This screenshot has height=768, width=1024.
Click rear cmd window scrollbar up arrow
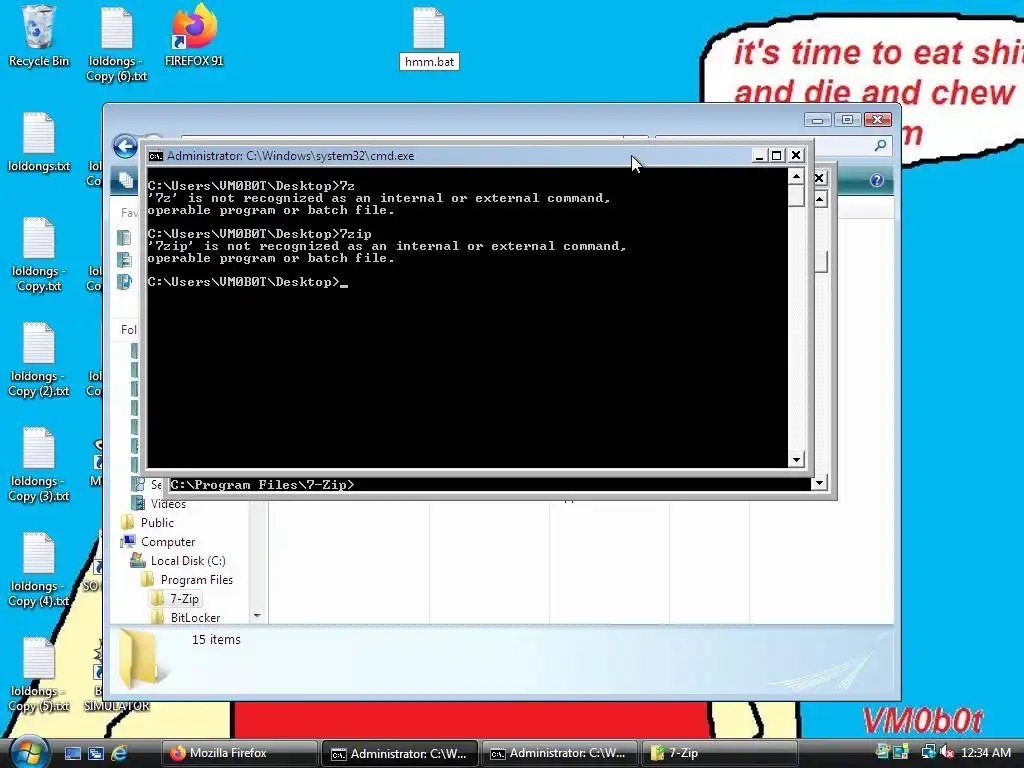point(820,199)
